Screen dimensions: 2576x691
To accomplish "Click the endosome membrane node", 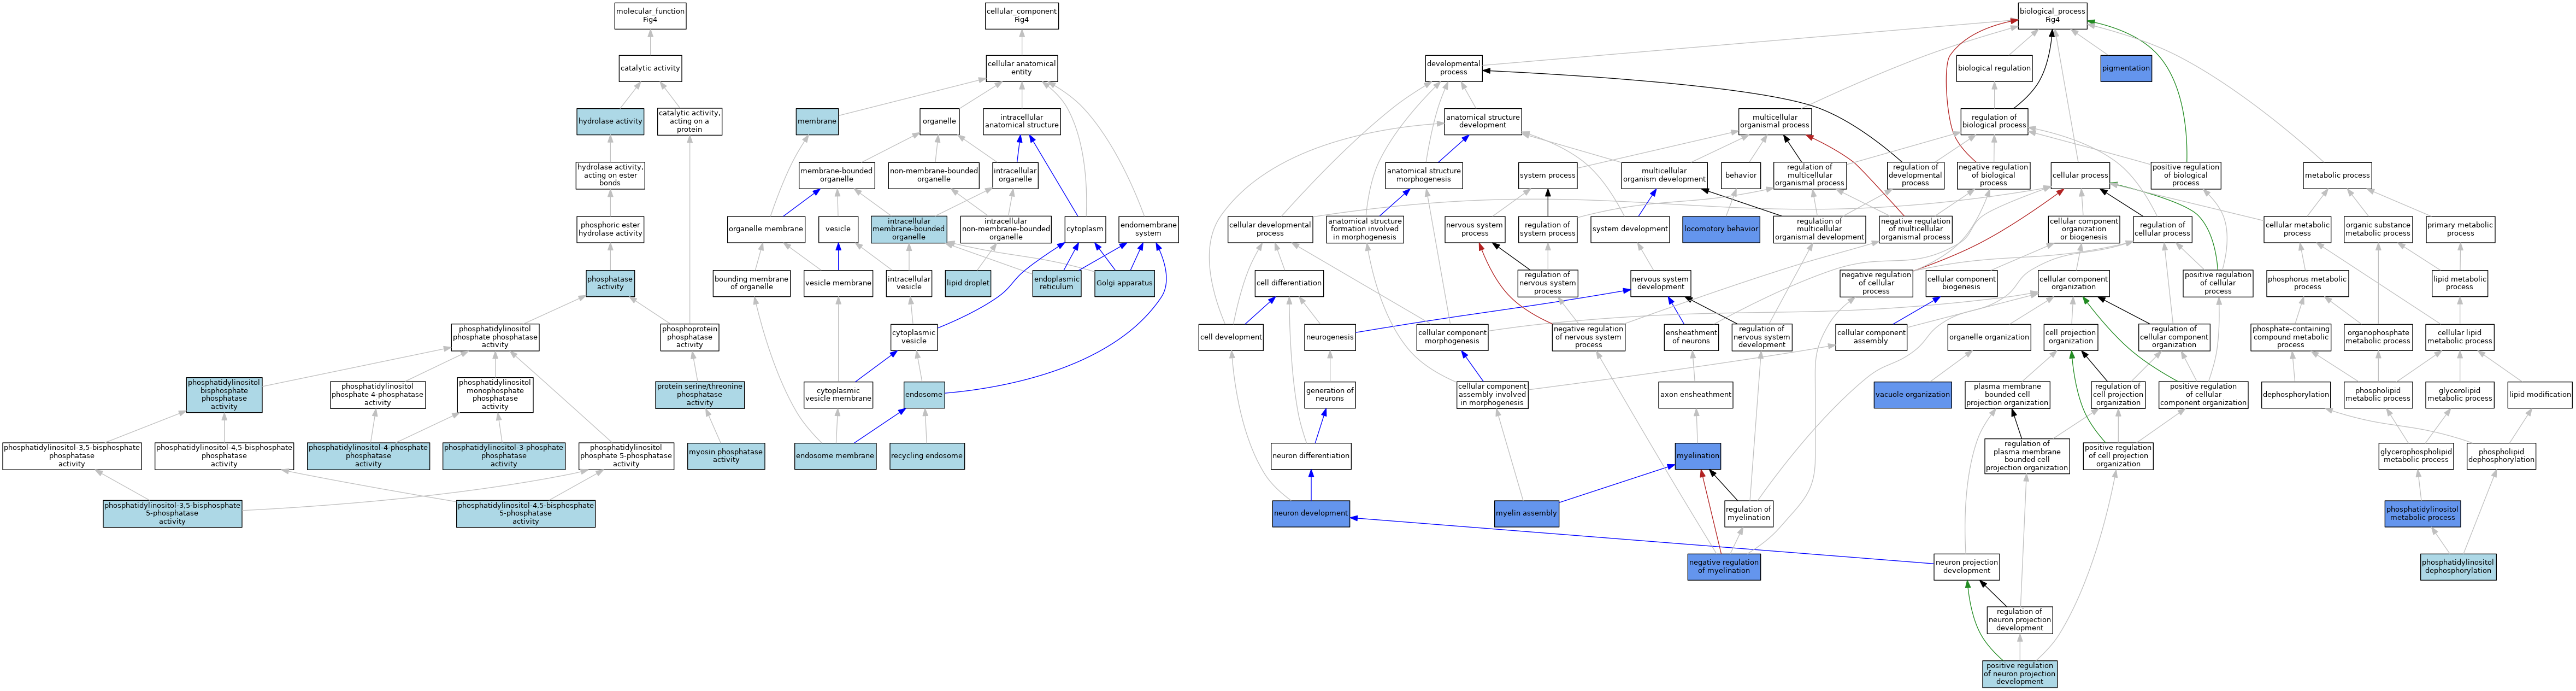I will pos(835,456).
